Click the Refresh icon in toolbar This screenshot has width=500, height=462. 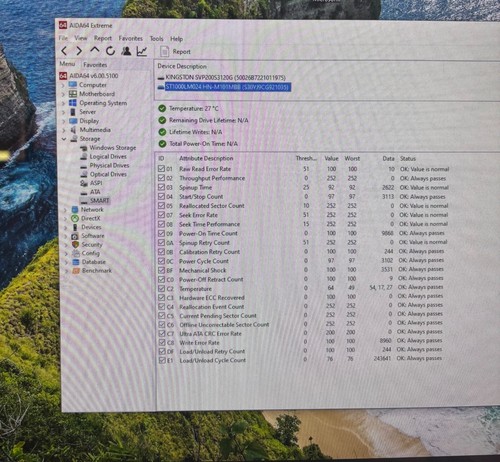tap(110, 51)
